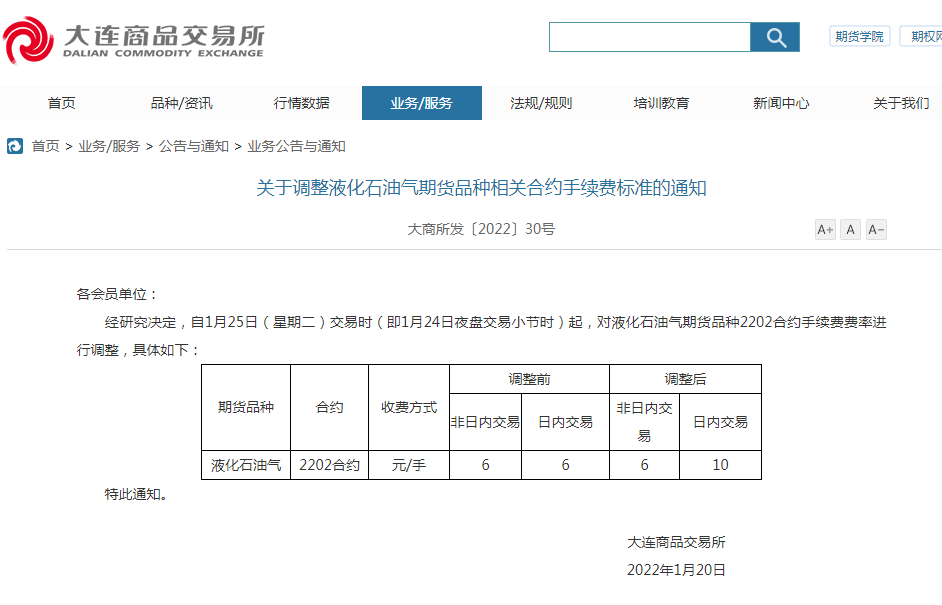Screen dimensions: 942x605
Task: Open the 品种/资讯 menu
Action: click(x=181, y=103)
